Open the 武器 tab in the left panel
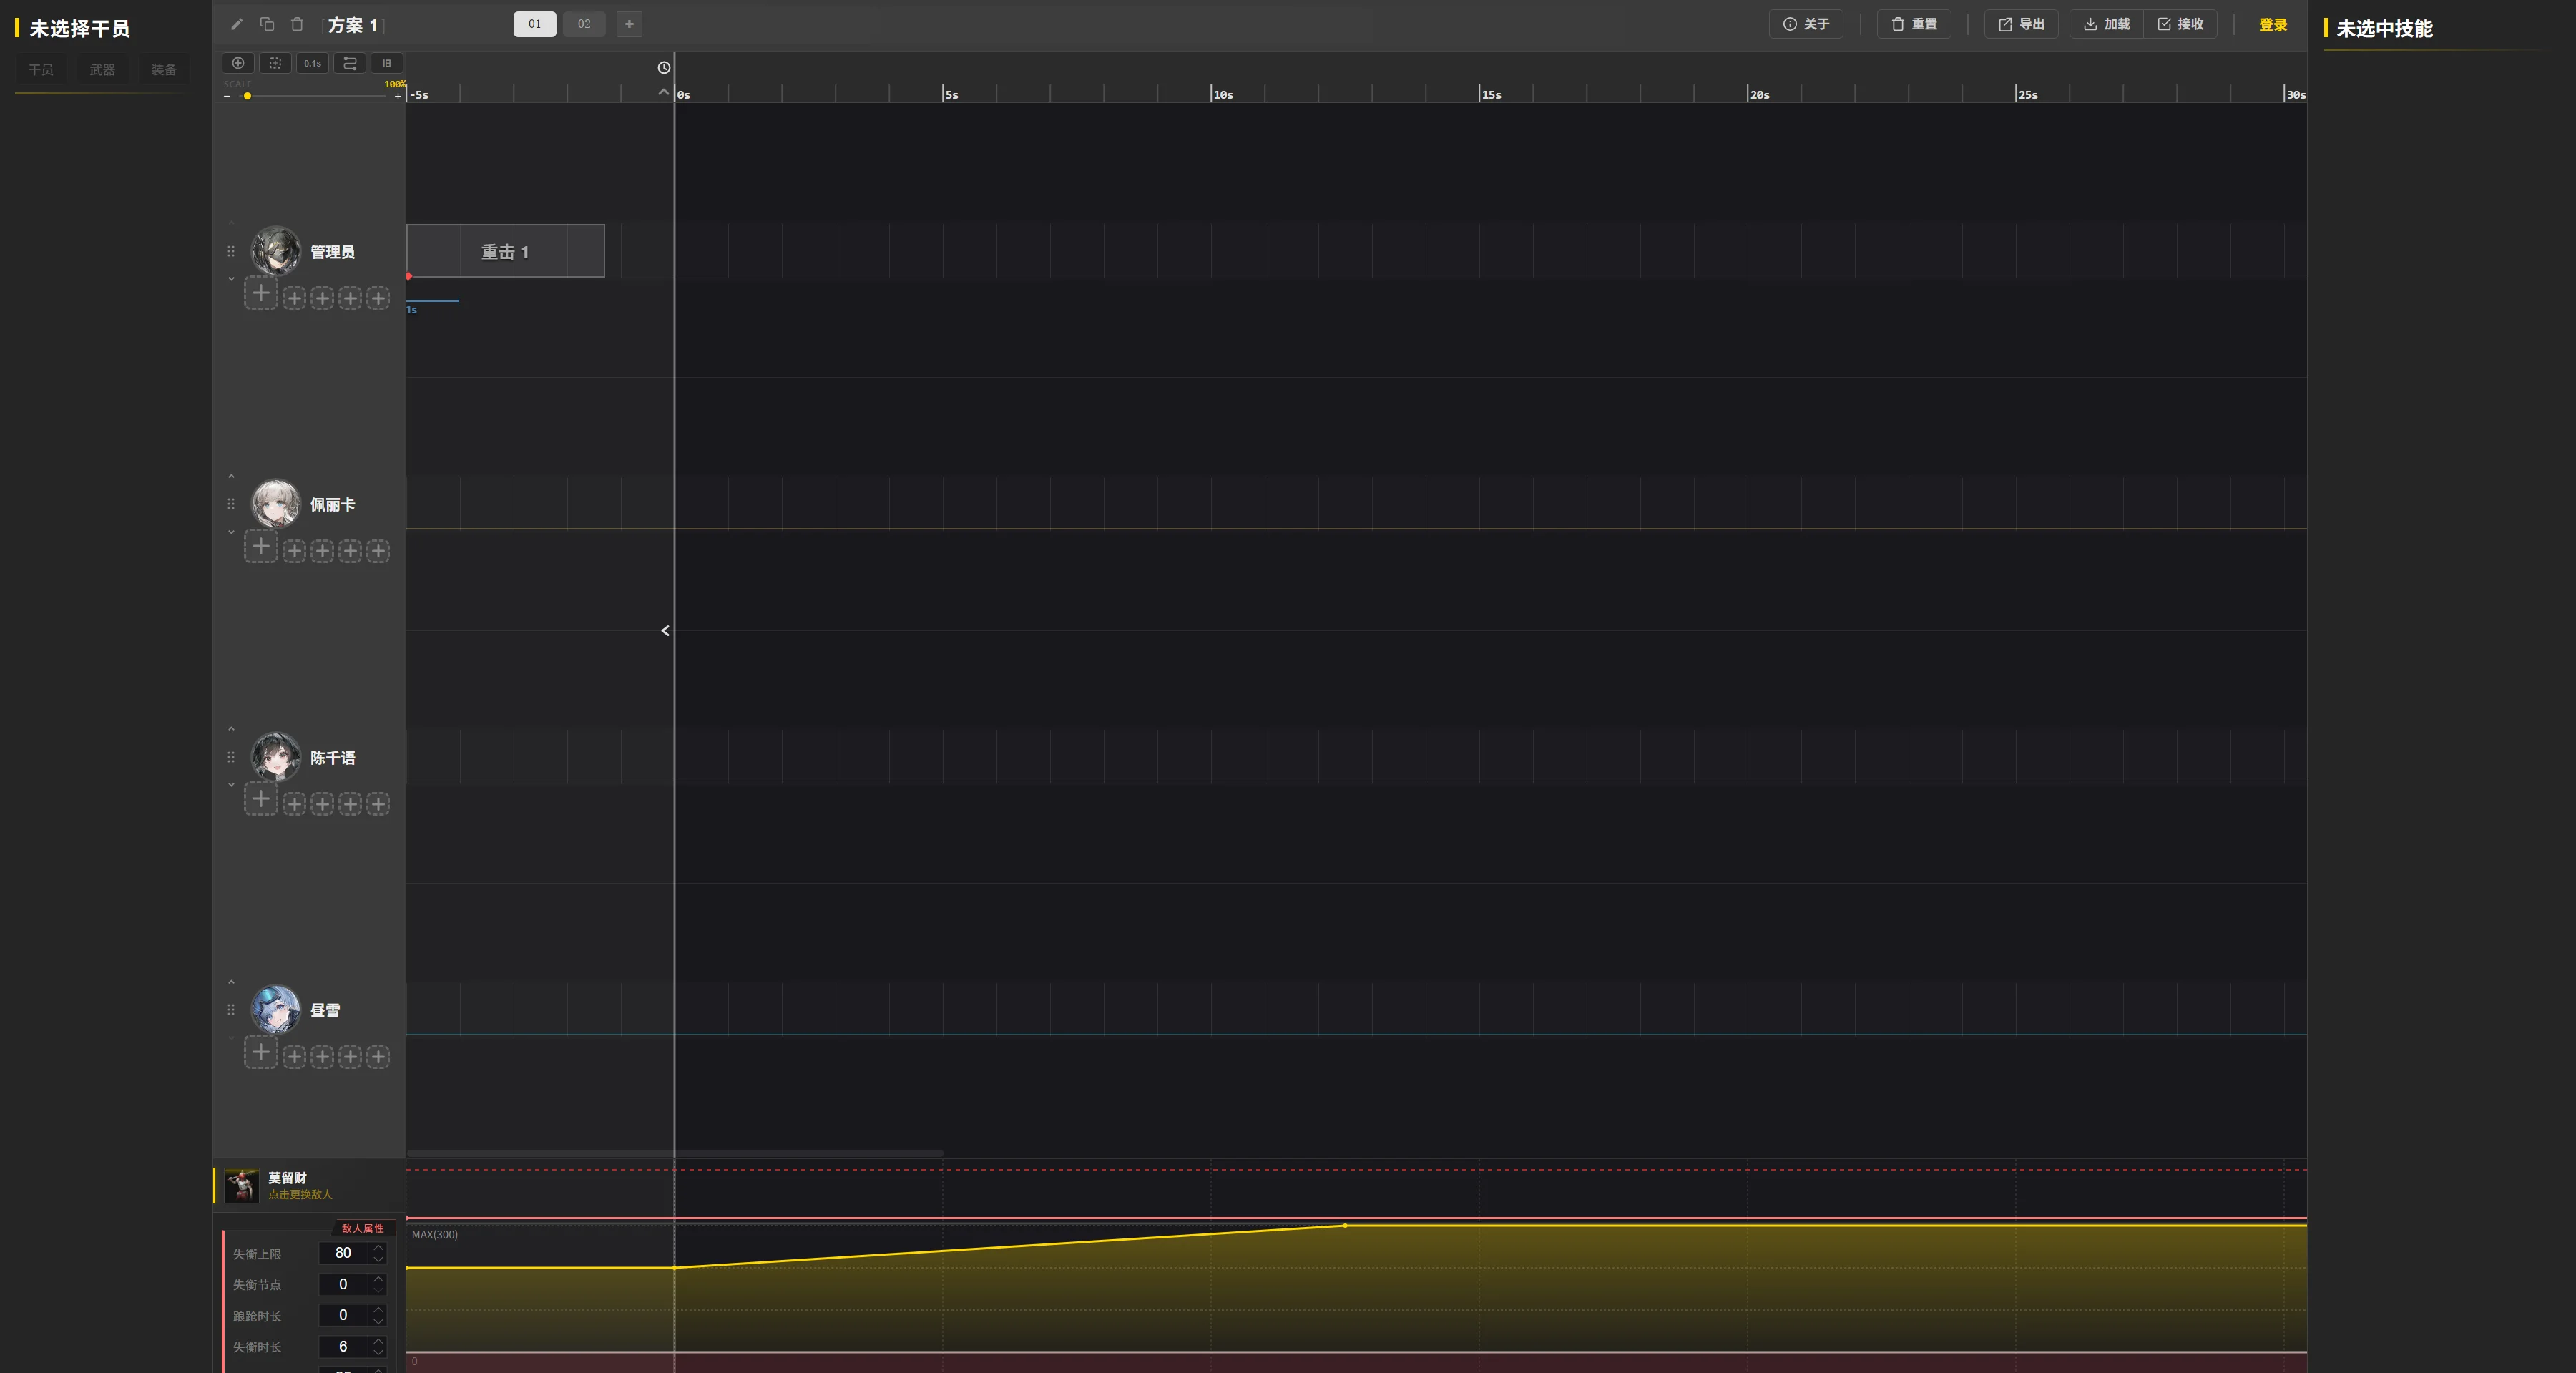Viewport: 2576px width, 1373px height. (x=102, y=70)
